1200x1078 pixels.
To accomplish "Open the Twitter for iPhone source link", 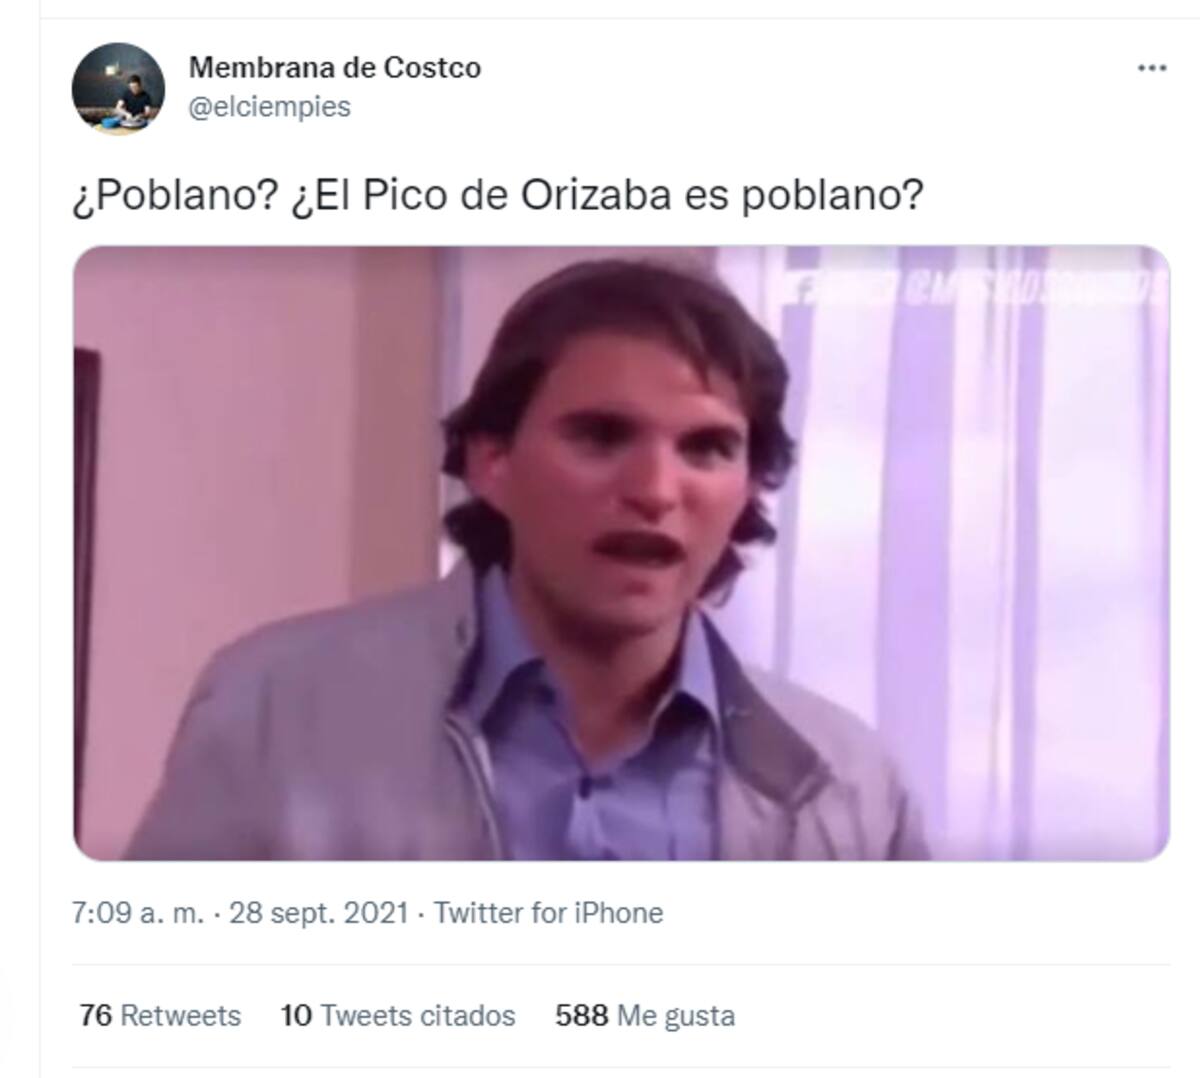I will [x=548, y=913].
